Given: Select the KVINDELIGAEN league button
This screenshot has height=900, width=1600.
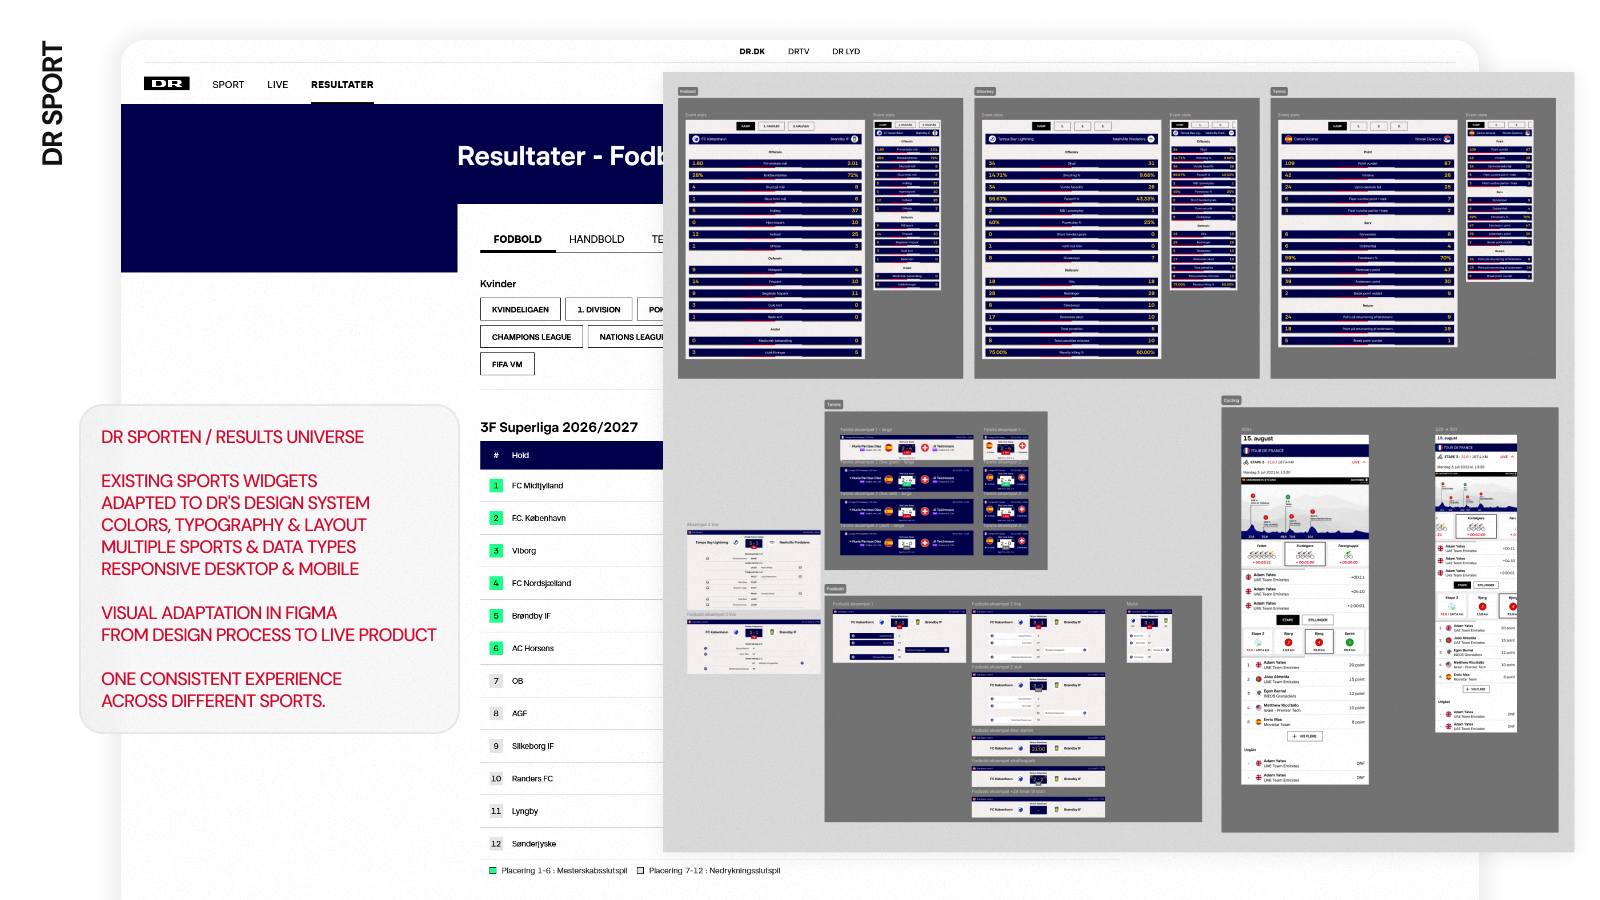Looking at the screenshot, I should (520, 310).
